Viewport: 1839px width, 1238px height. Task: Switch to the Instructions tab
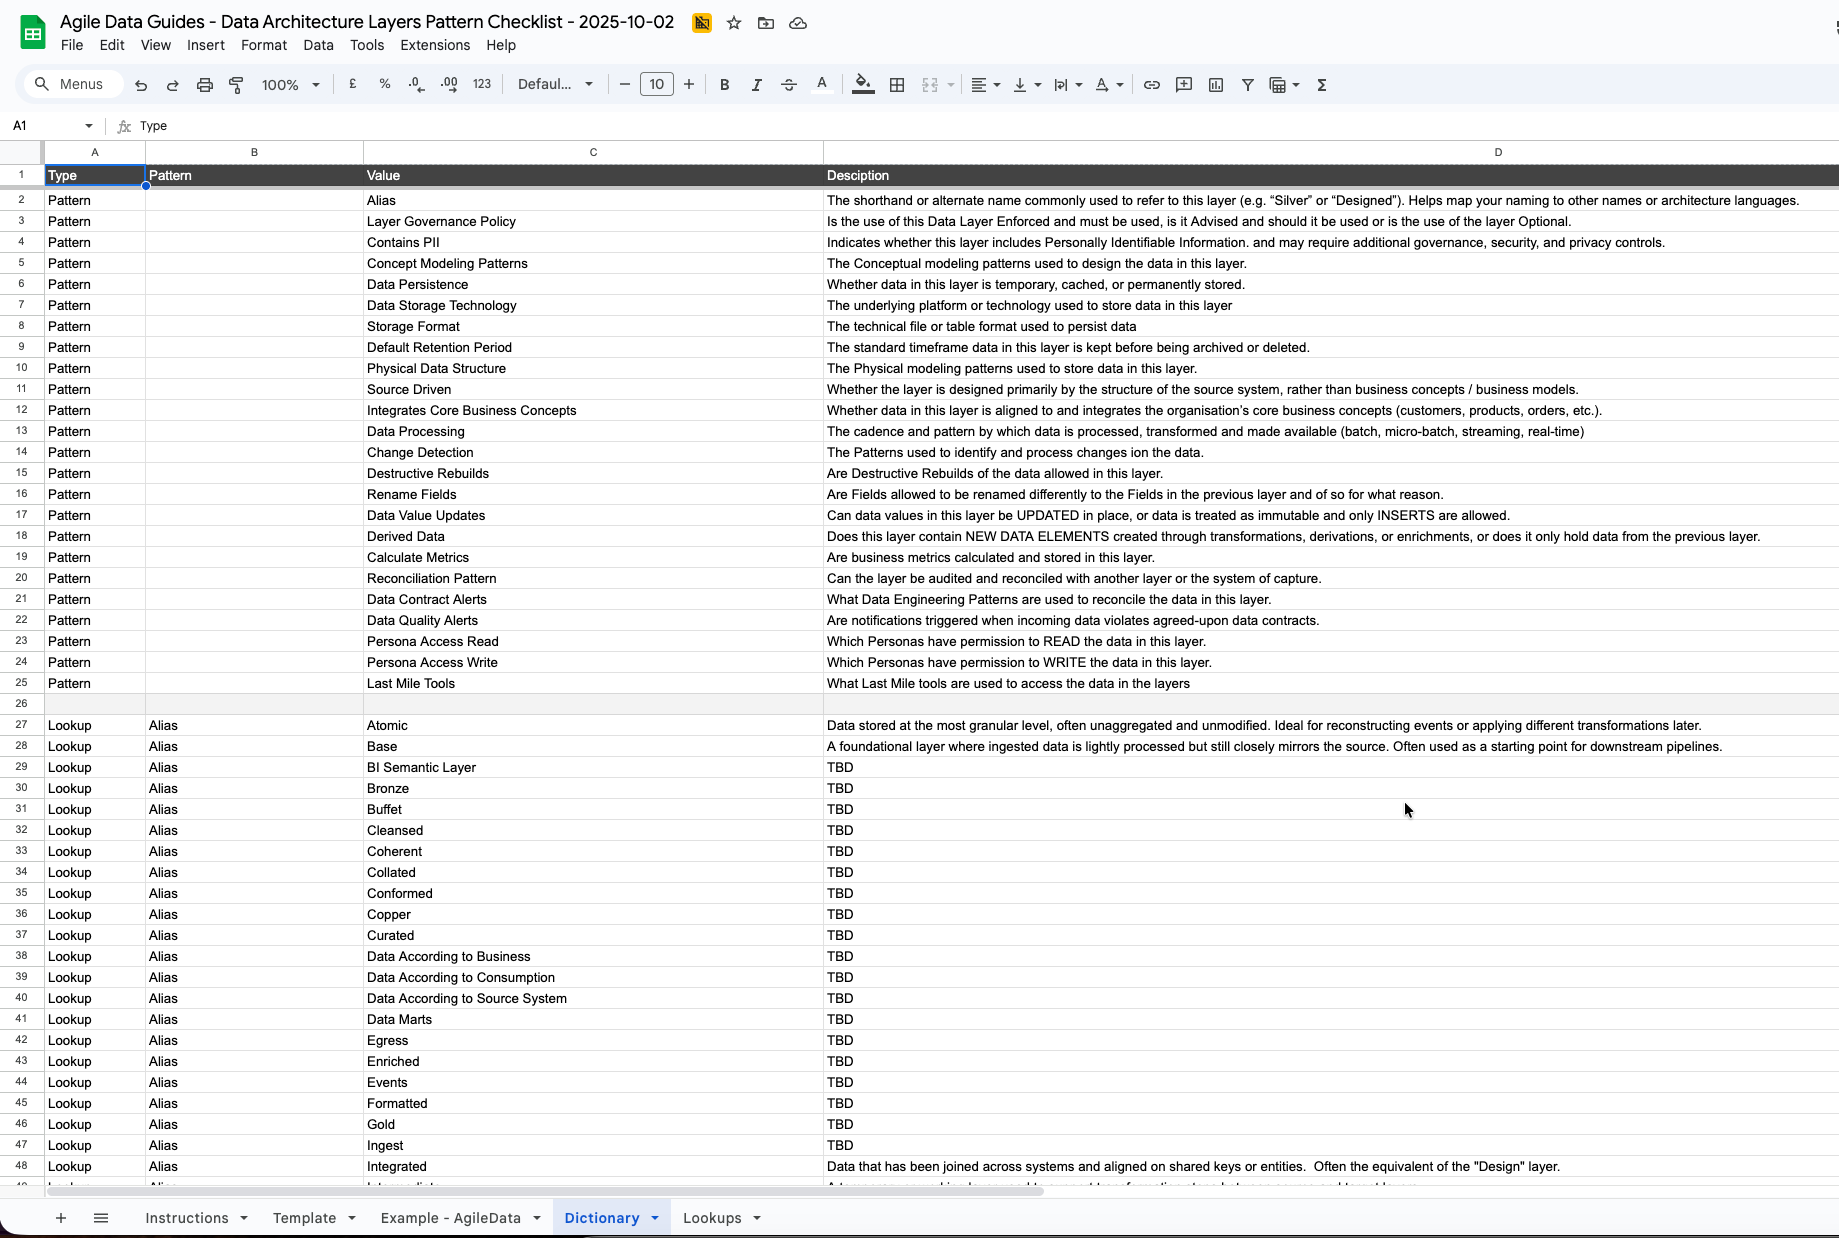click(x=187, y=1217)
